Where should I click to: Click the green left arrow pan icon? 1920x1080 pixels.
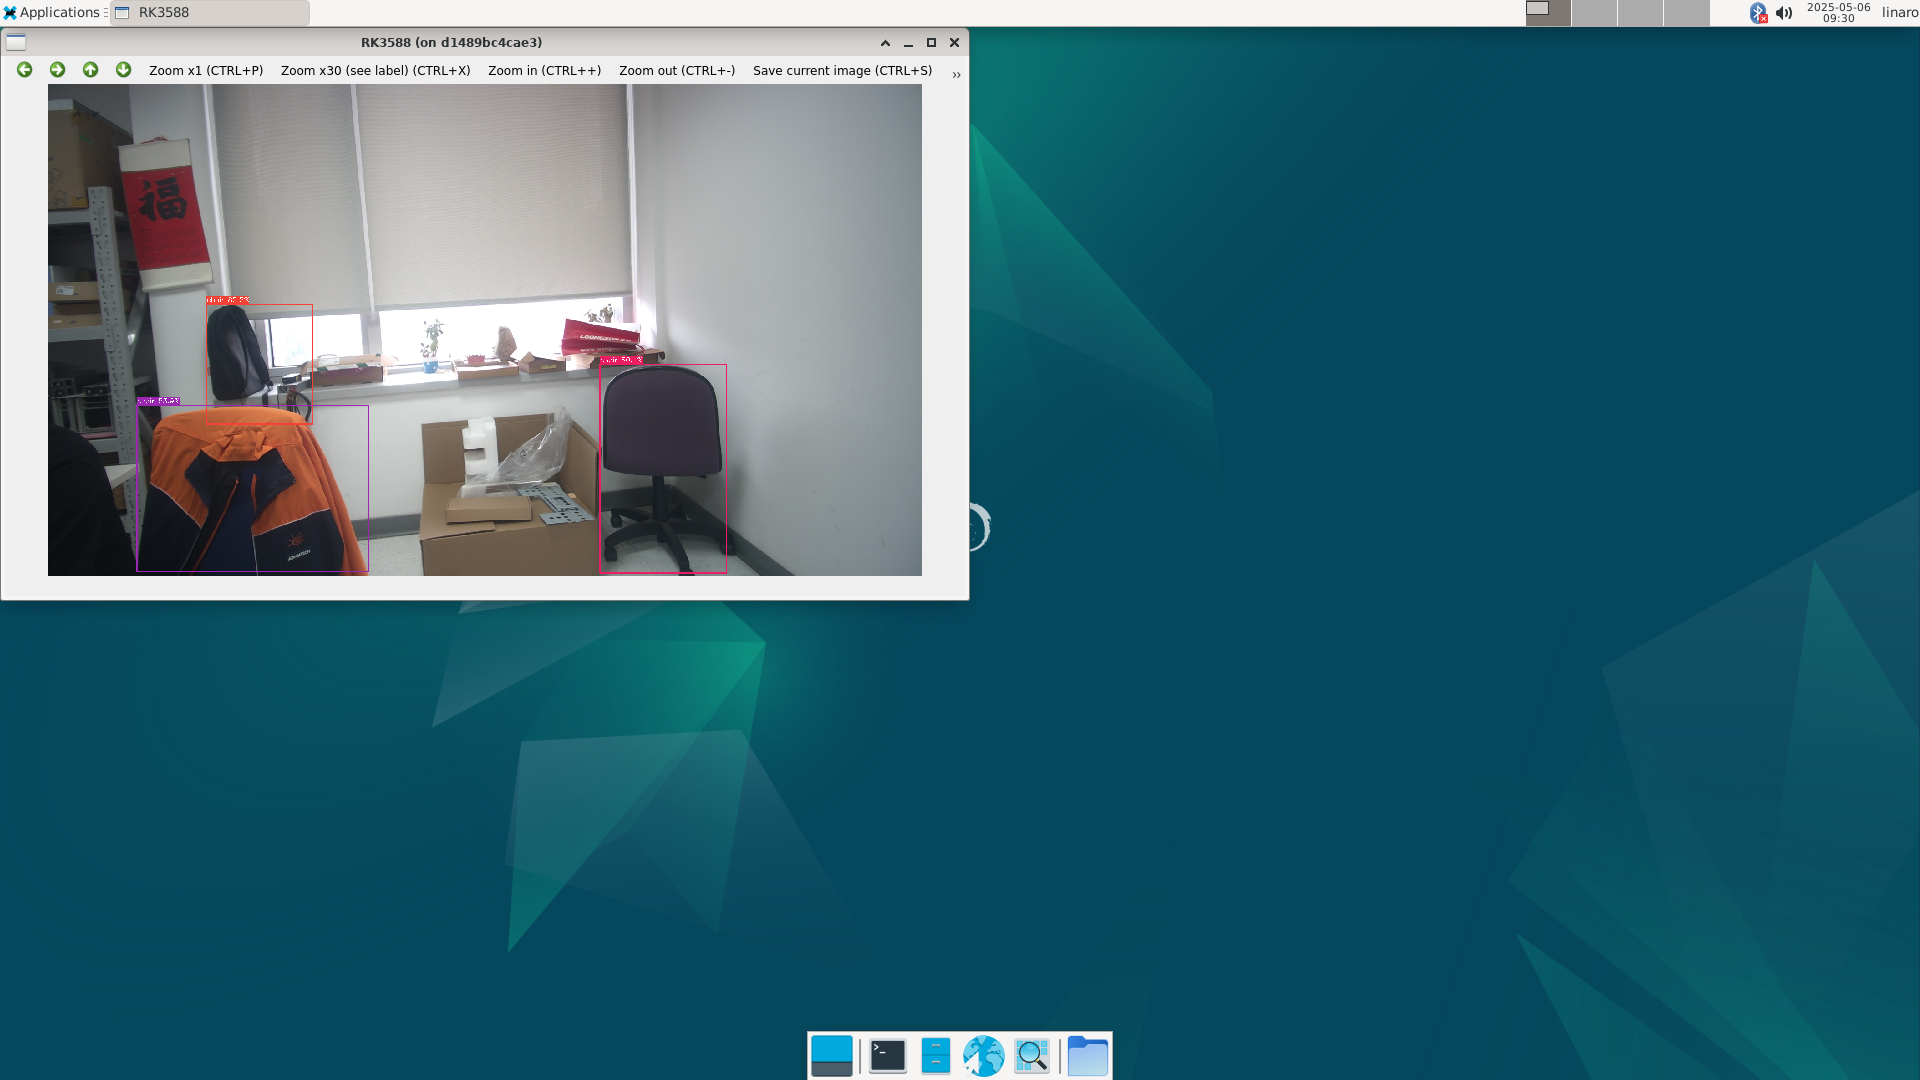point(25,70)
